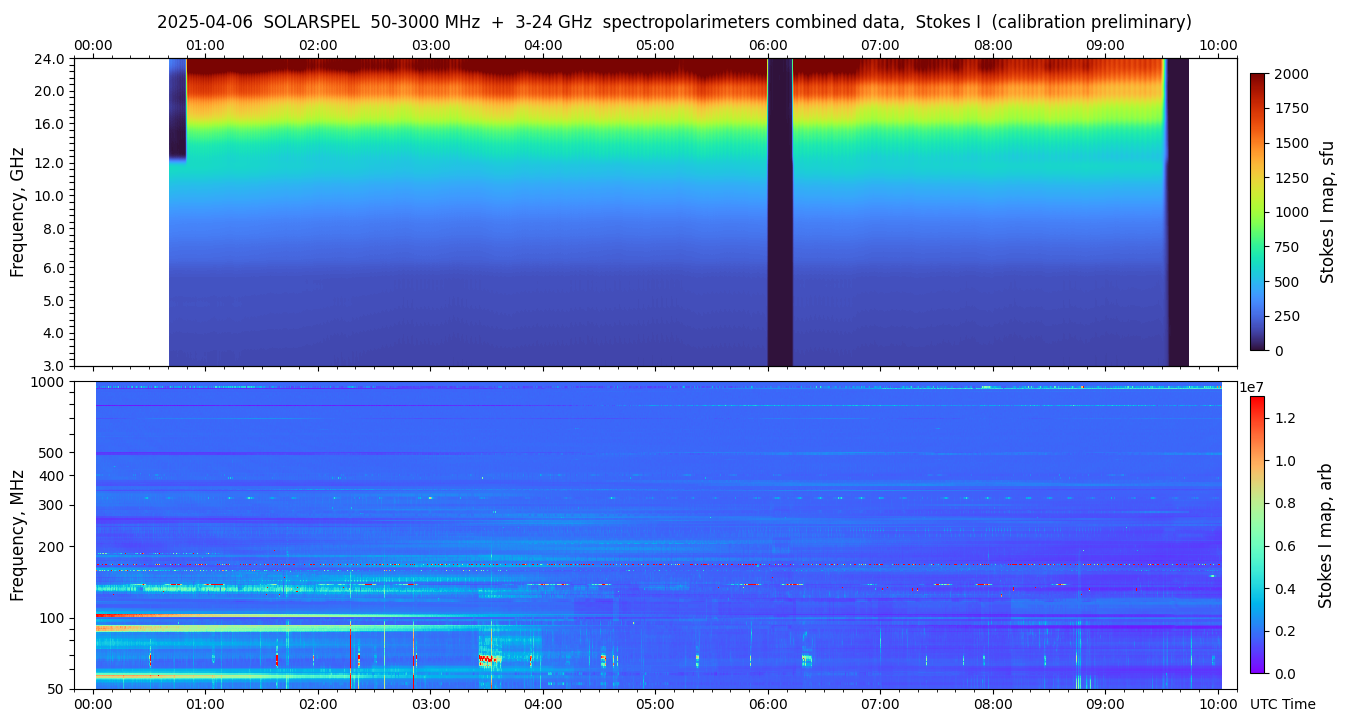Viewport: 1350px width, 725px height.
Task: Click the 03:00 tick label on top axis
Action: click(x=431, y=45)
